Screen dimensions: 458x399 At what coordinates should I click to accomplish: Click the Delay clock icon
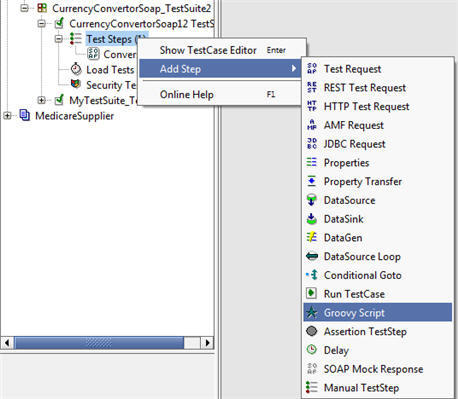click(312, 350)
